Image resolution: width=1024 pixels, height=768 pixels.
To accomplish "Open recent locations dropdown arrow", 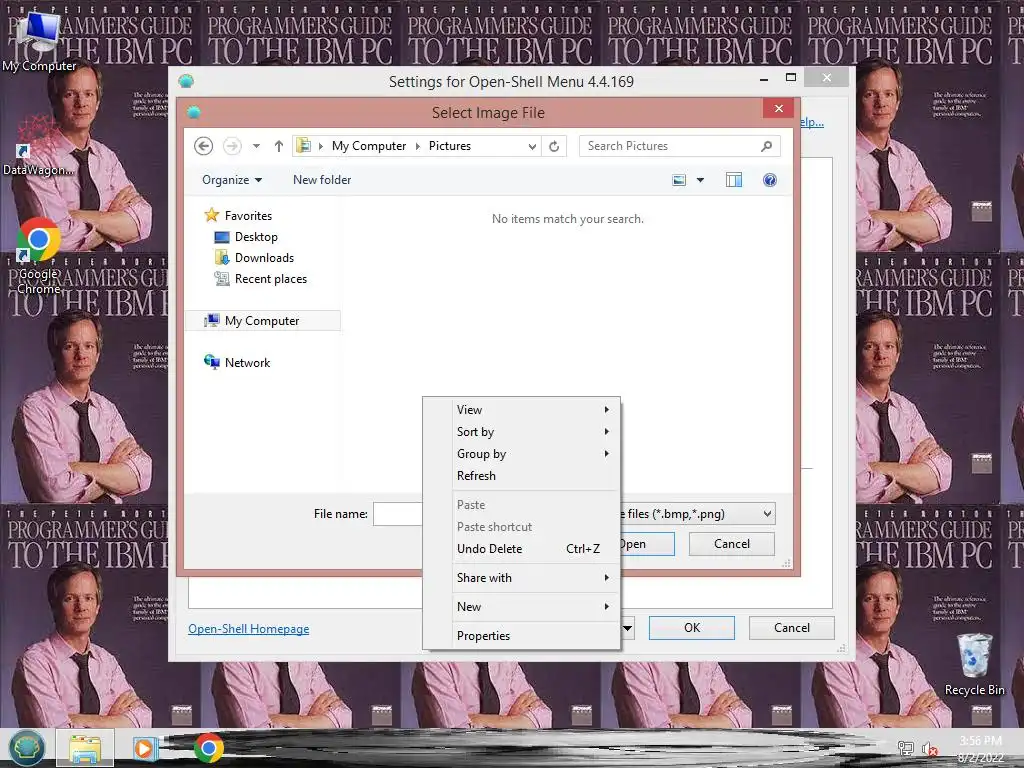I will click(x=257, y=146).
